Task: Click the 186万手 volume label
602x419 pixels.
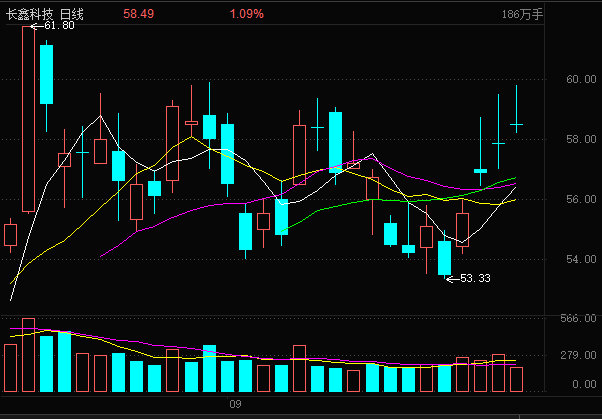Action: point(523,15)
